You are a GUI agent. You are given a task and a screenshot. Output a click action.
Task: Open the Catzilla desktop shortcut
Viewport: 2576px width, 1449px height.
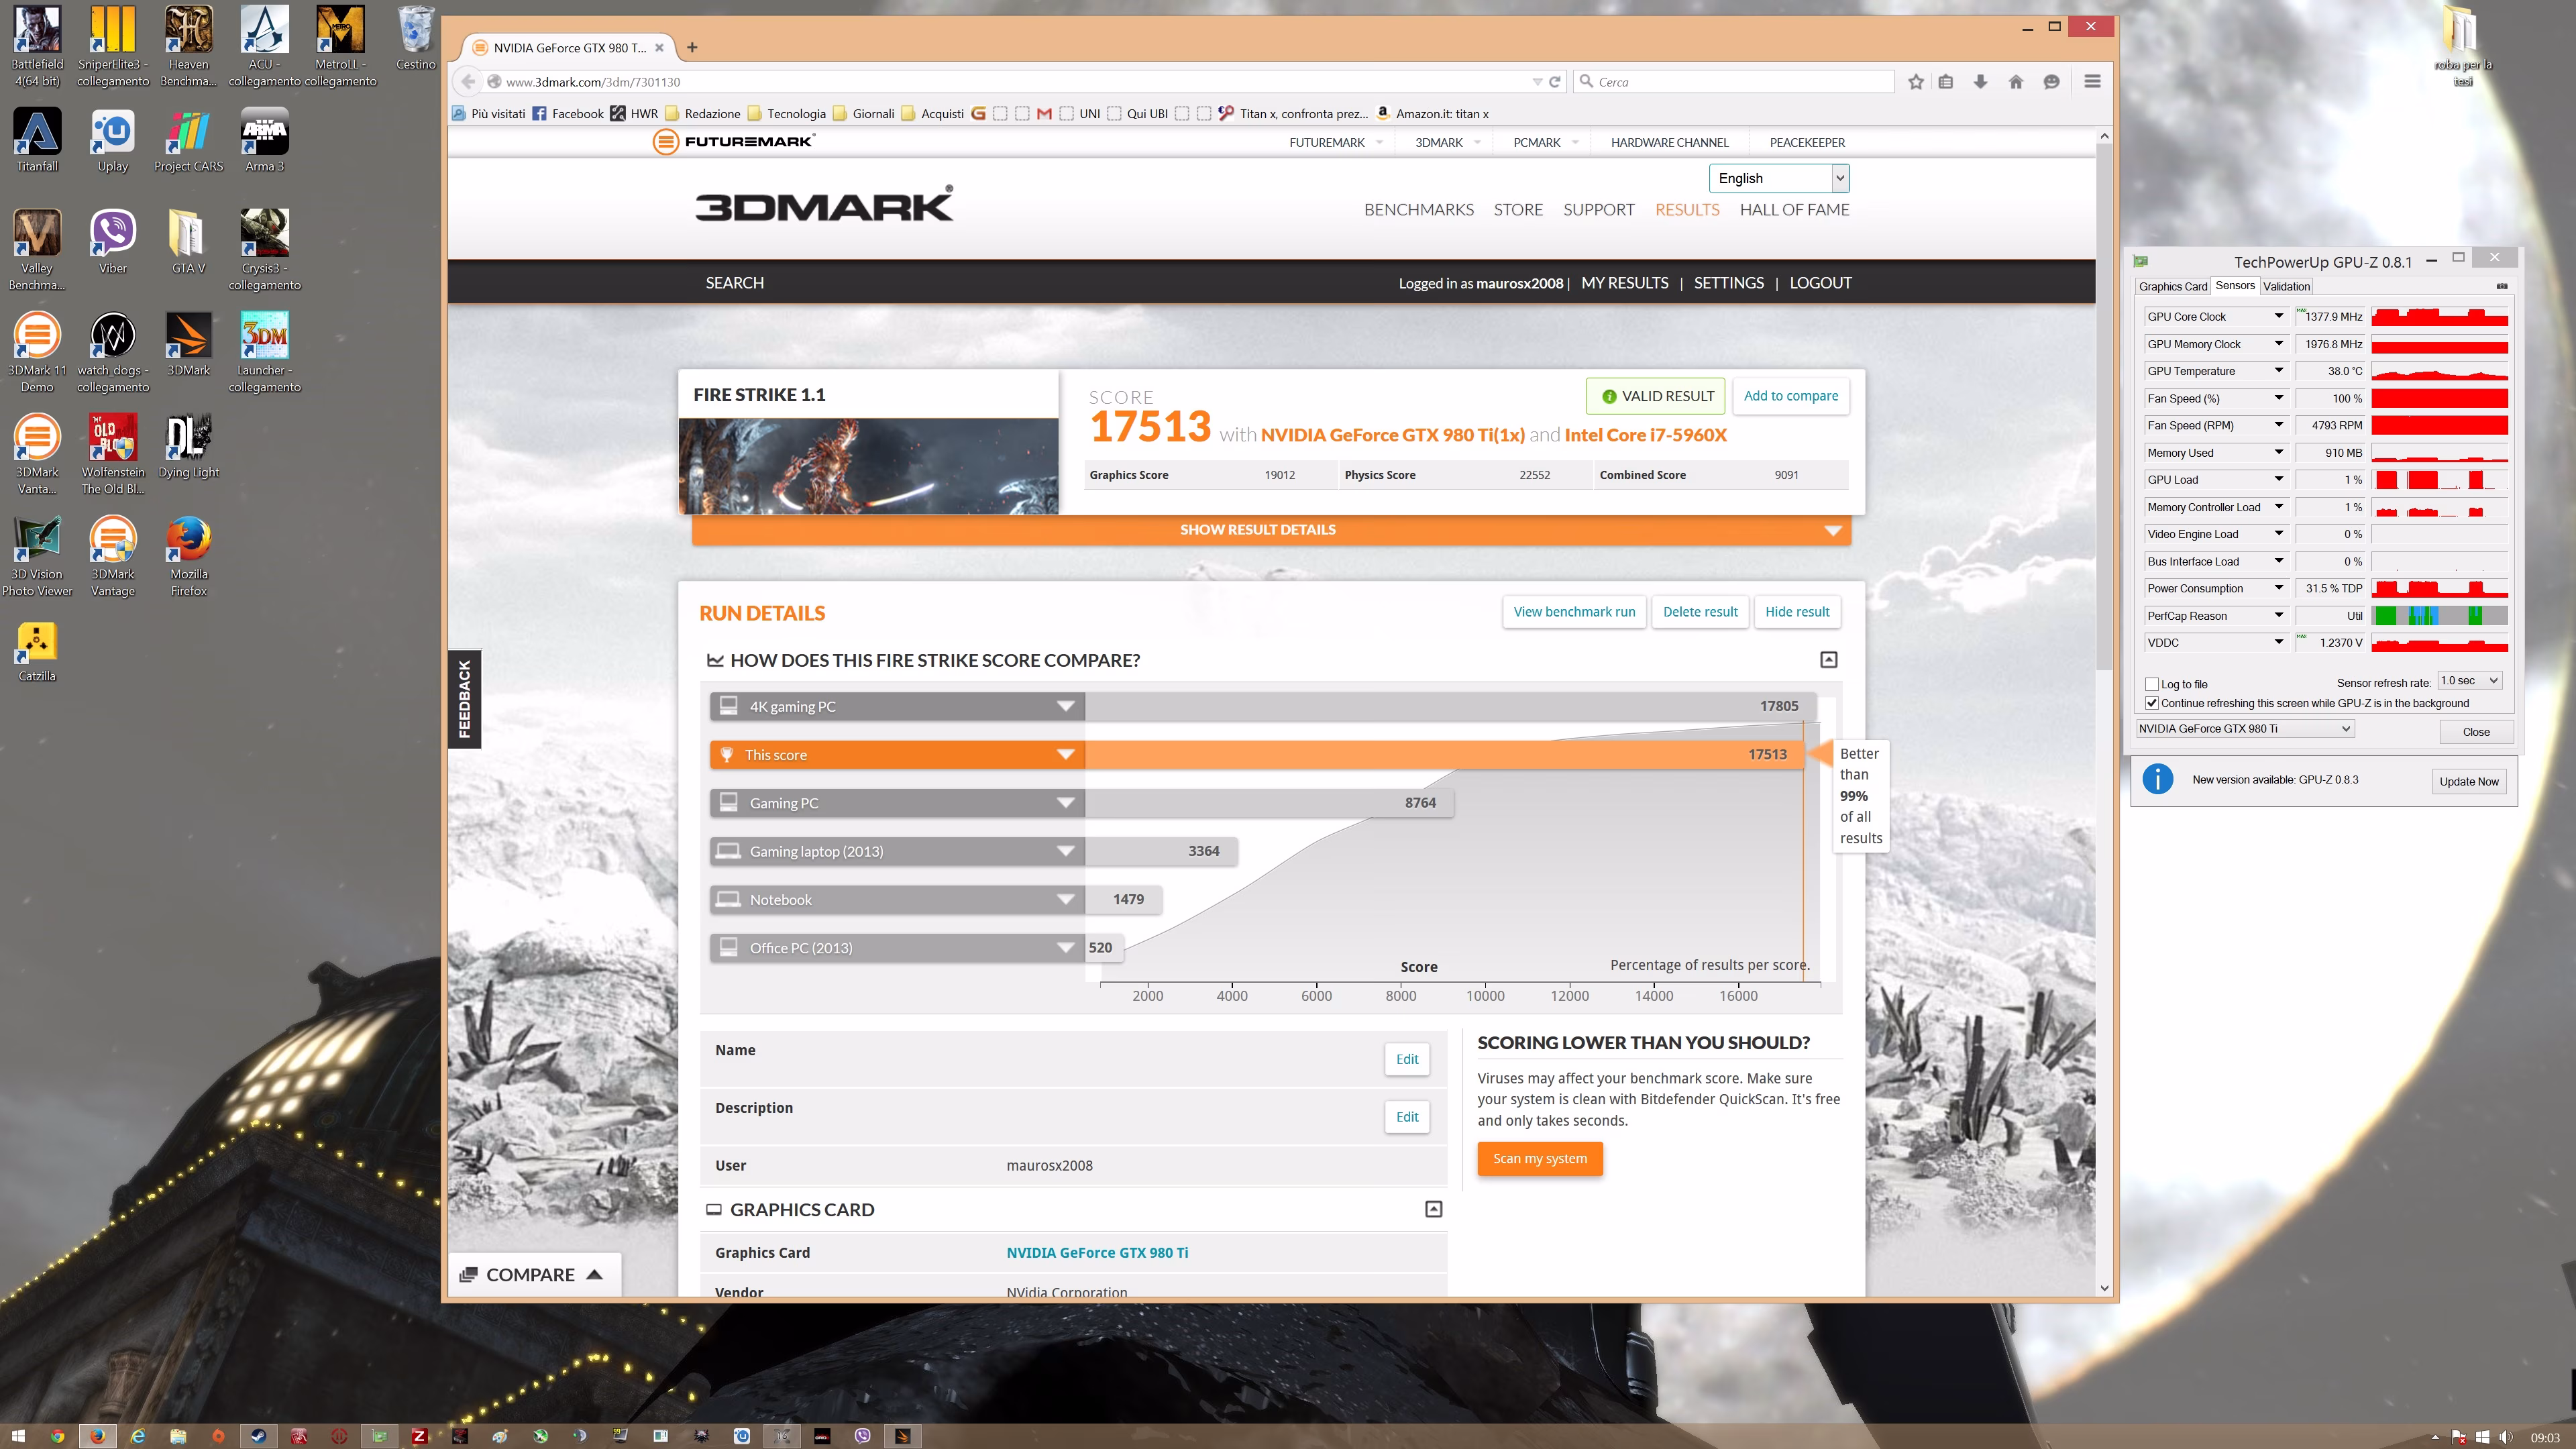click(37, 649)
